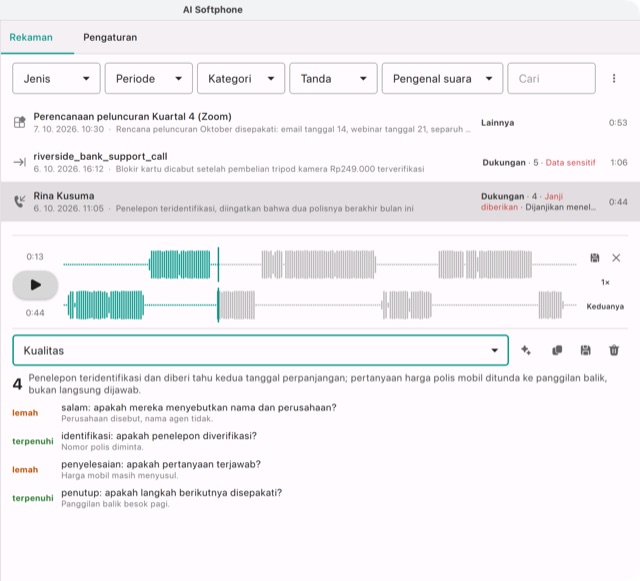Image resolution: width=640 pixels, height=581 pixels.
Task: Open the Tanda filter dropdown
Action: pyautogui.click(x=333, y=78)
